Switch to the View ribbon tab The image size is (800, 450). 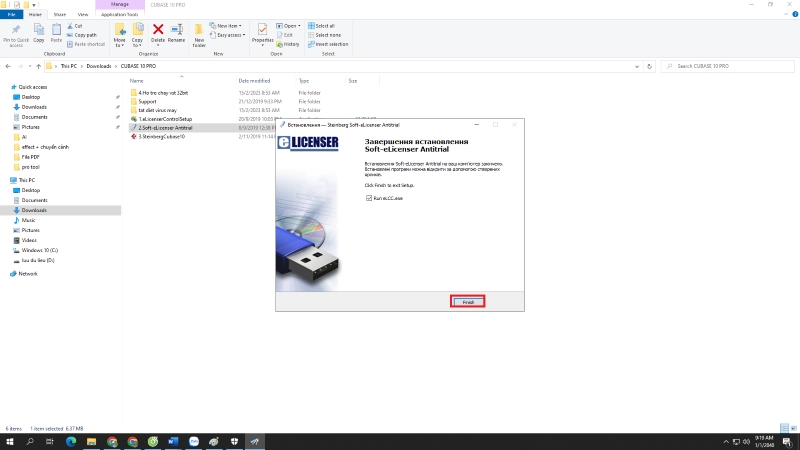click(83, 14)
